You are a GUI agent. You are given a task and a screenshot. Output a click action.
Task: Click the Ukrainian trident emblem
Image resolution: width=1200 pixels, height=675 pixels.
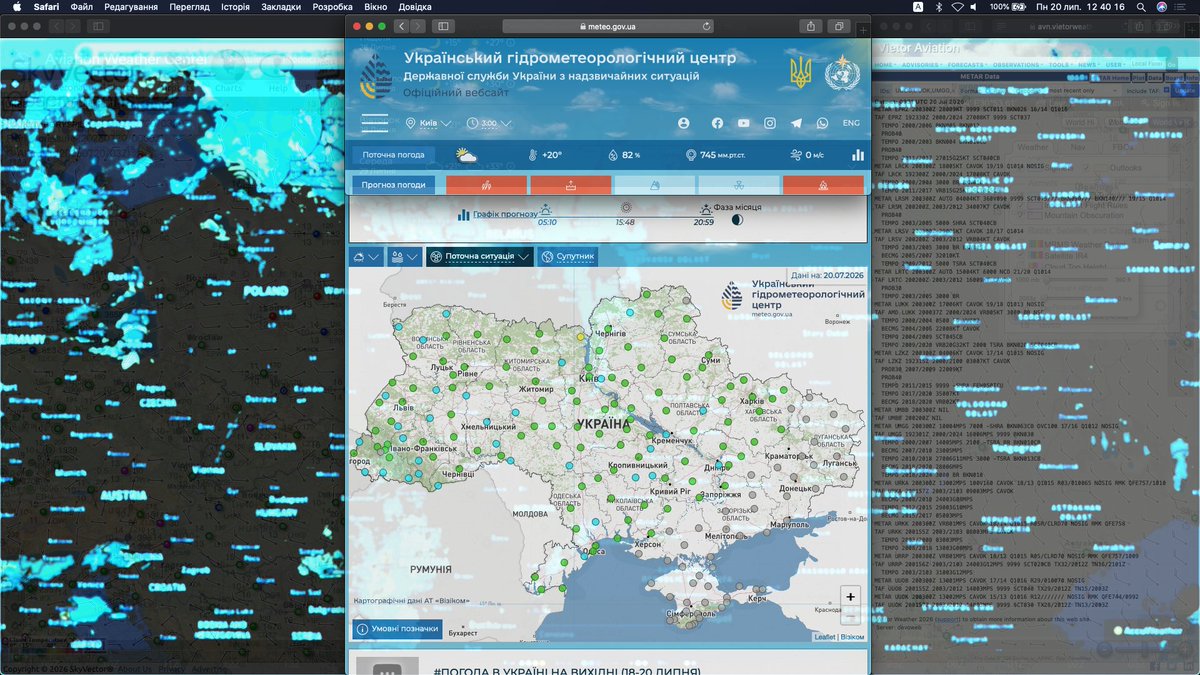point(801,73)
